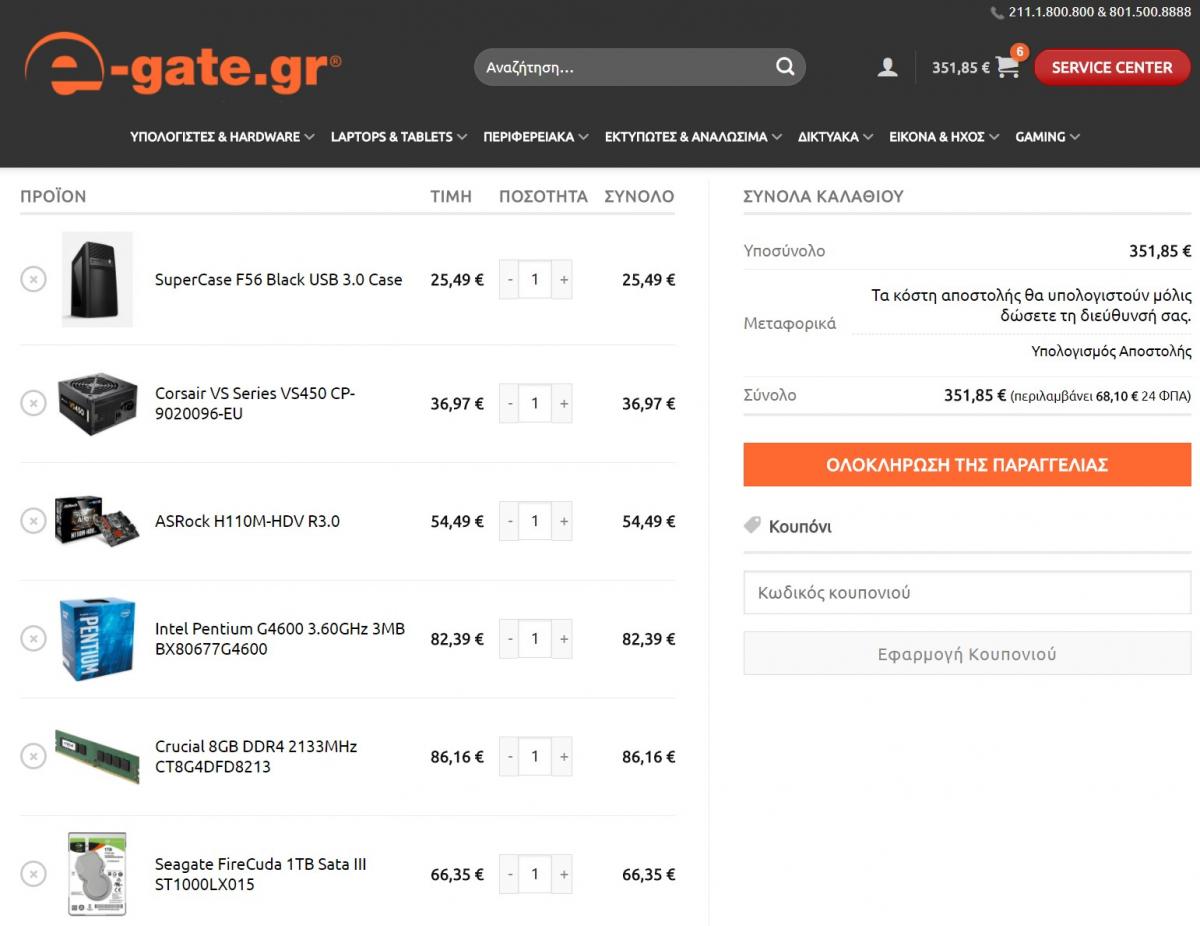Focus Seagate FireCuda quantity field

pos(535,874)
